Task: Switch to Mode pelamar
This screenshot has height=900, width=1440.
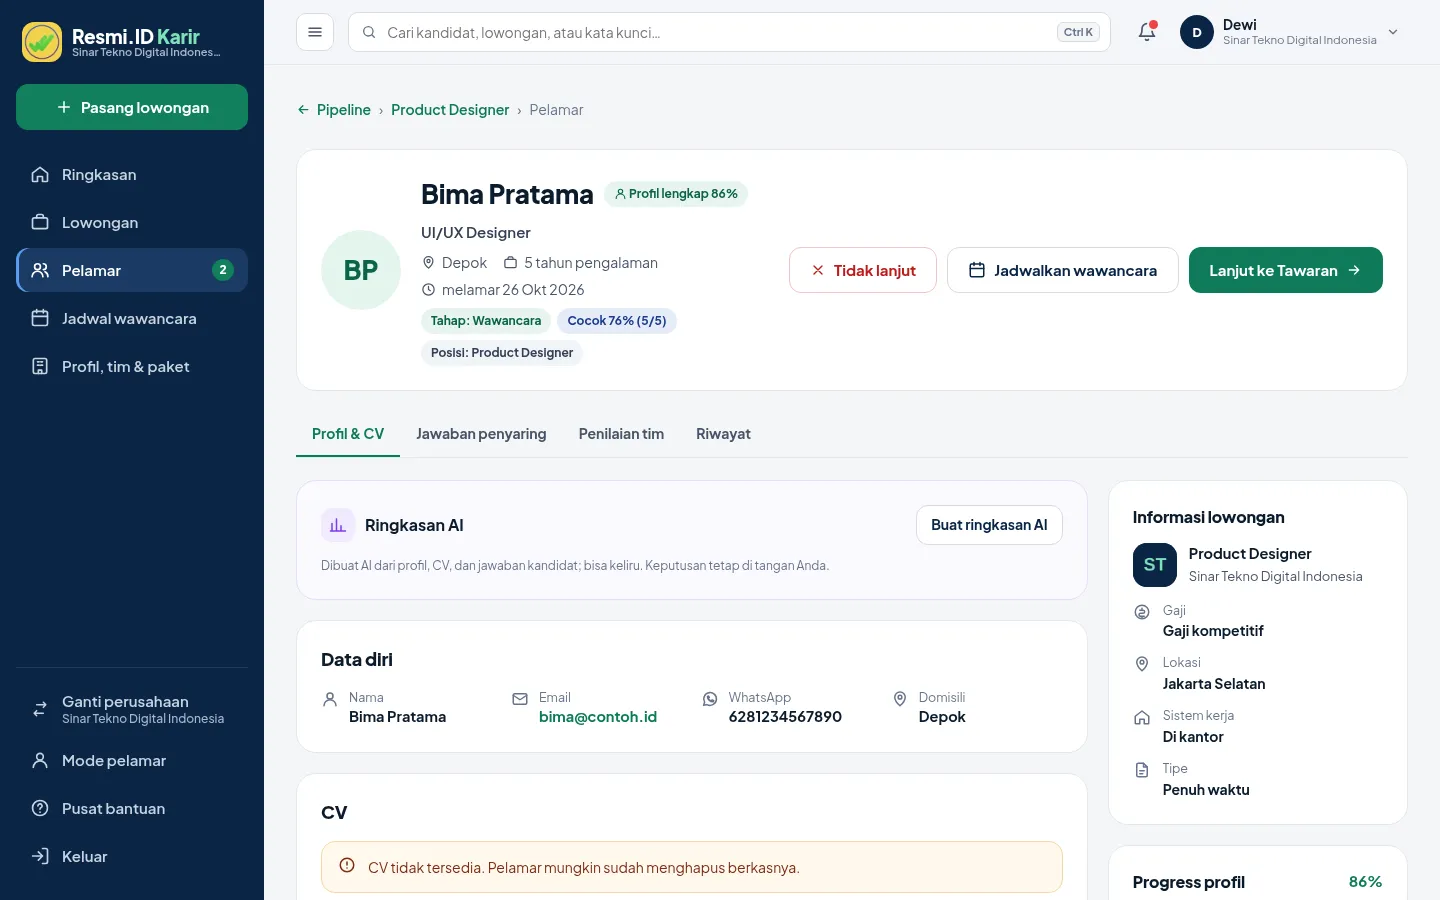Action: 132,760
